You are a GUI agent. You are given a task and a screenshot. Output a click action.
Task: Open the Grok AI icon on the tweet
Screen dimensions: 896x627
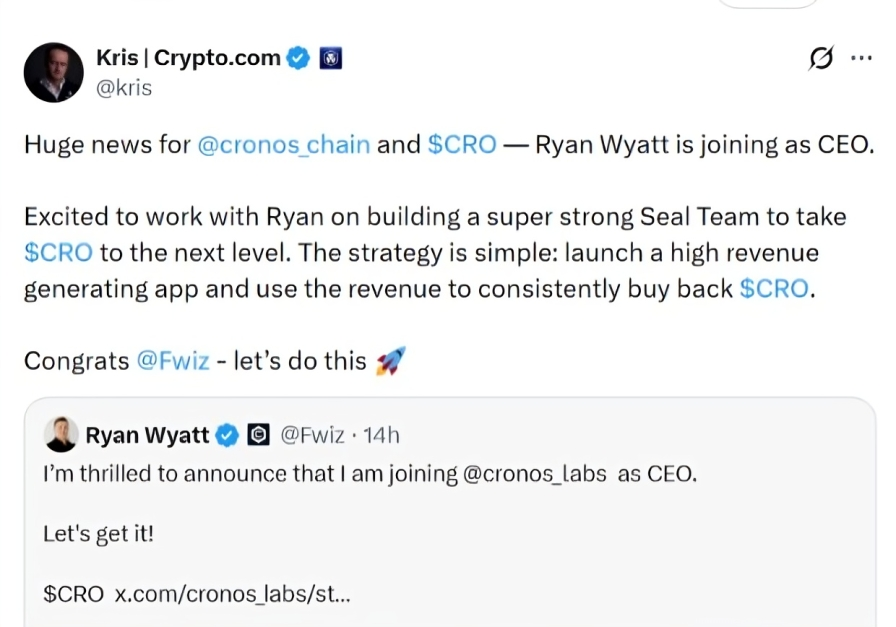click(x=820, y=59)
